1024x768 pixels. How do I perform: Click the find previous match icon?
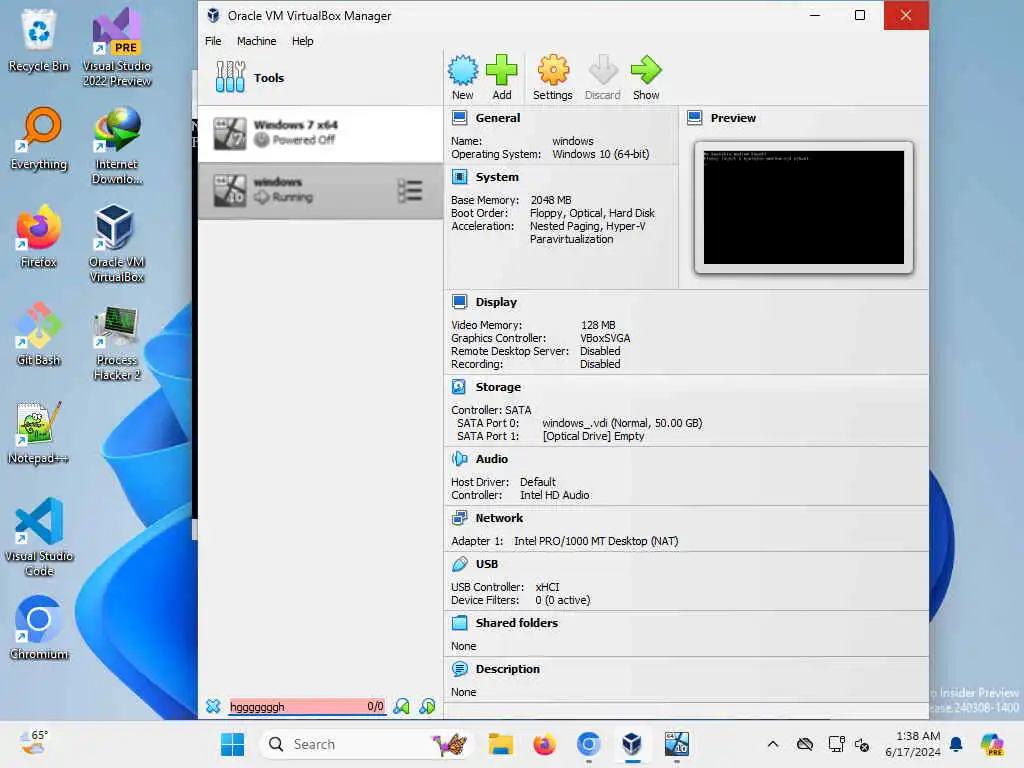(401, 706)
